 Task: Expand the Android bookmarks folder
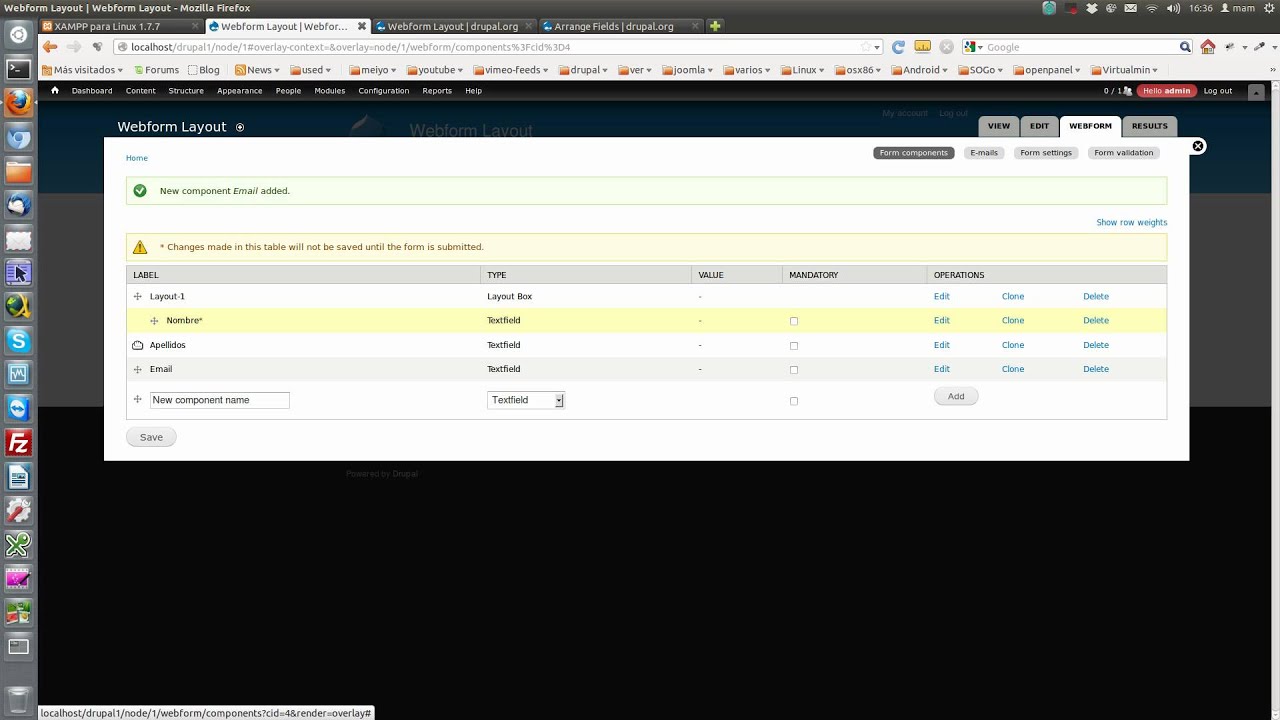[920, 70]
